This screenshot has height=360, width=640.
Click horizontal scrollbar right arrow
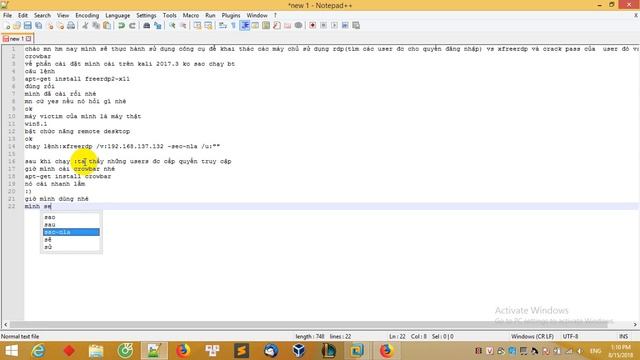pos(635,324)
